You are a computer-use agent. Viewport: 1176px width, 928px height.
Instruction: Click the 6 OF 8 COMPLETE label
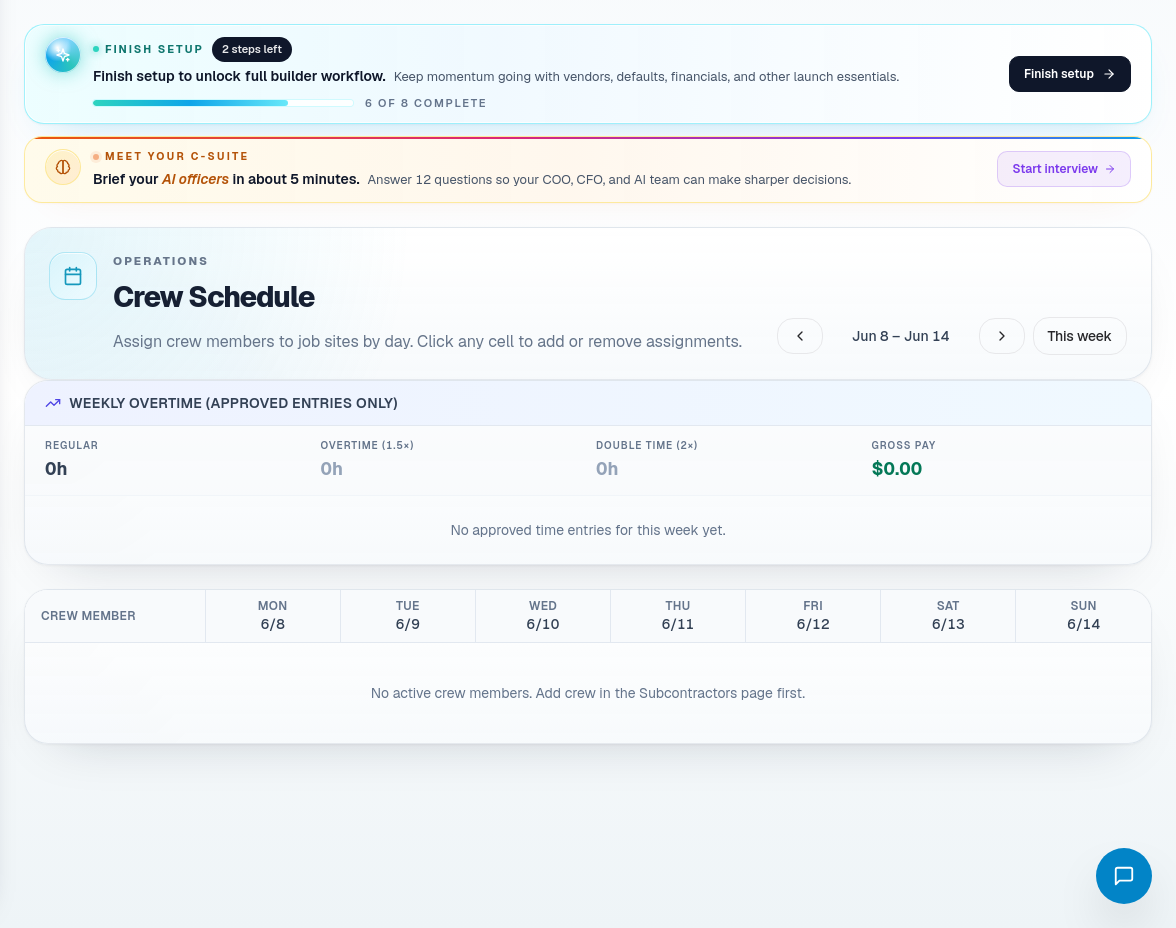click(425, 104)
